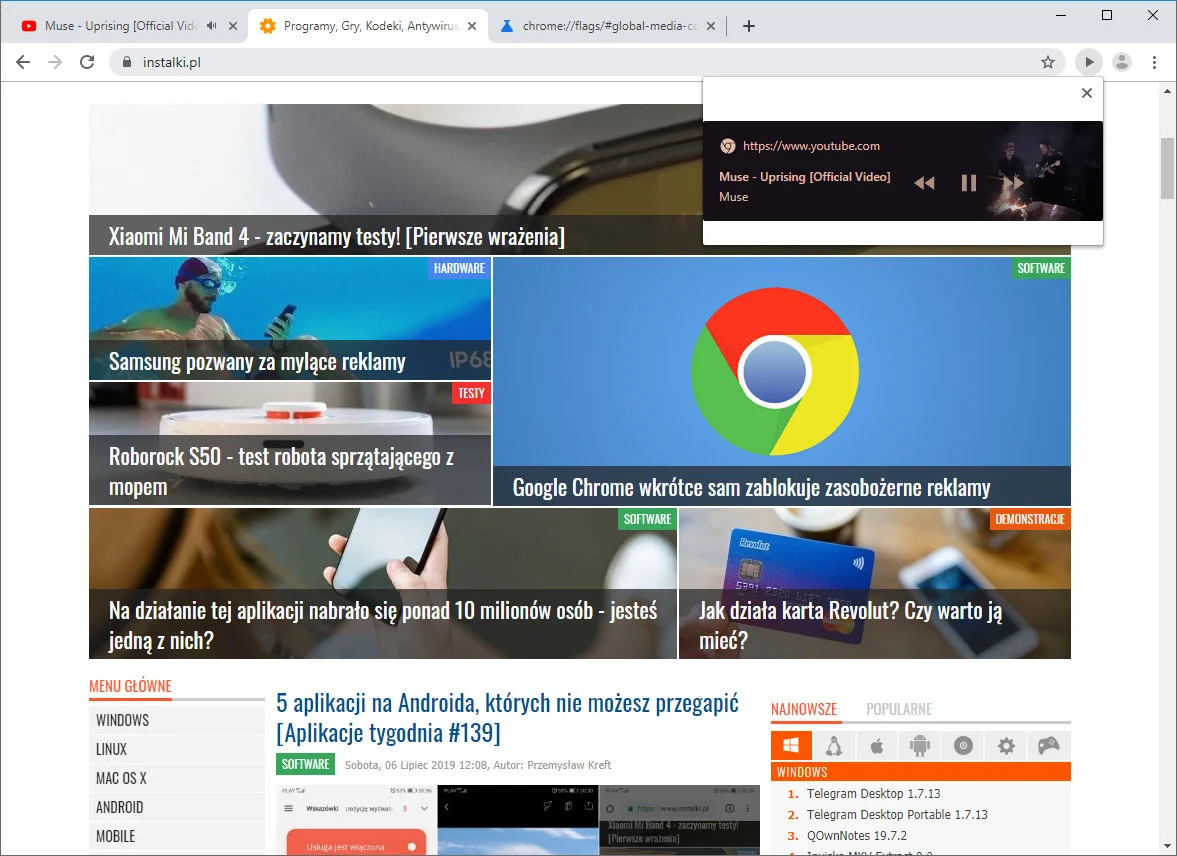Open a new browser tab
Screen dimensions: 1177x856
point(749,26)
